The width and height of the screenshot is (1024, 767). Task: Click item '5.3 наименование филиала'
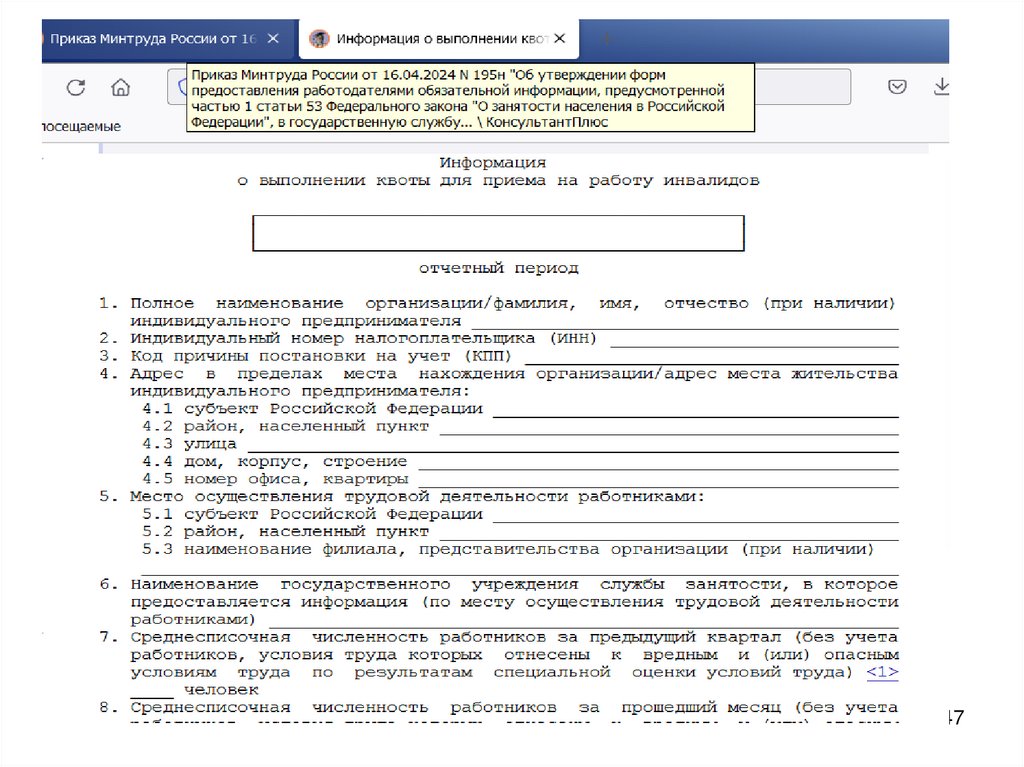coord(508,550)
